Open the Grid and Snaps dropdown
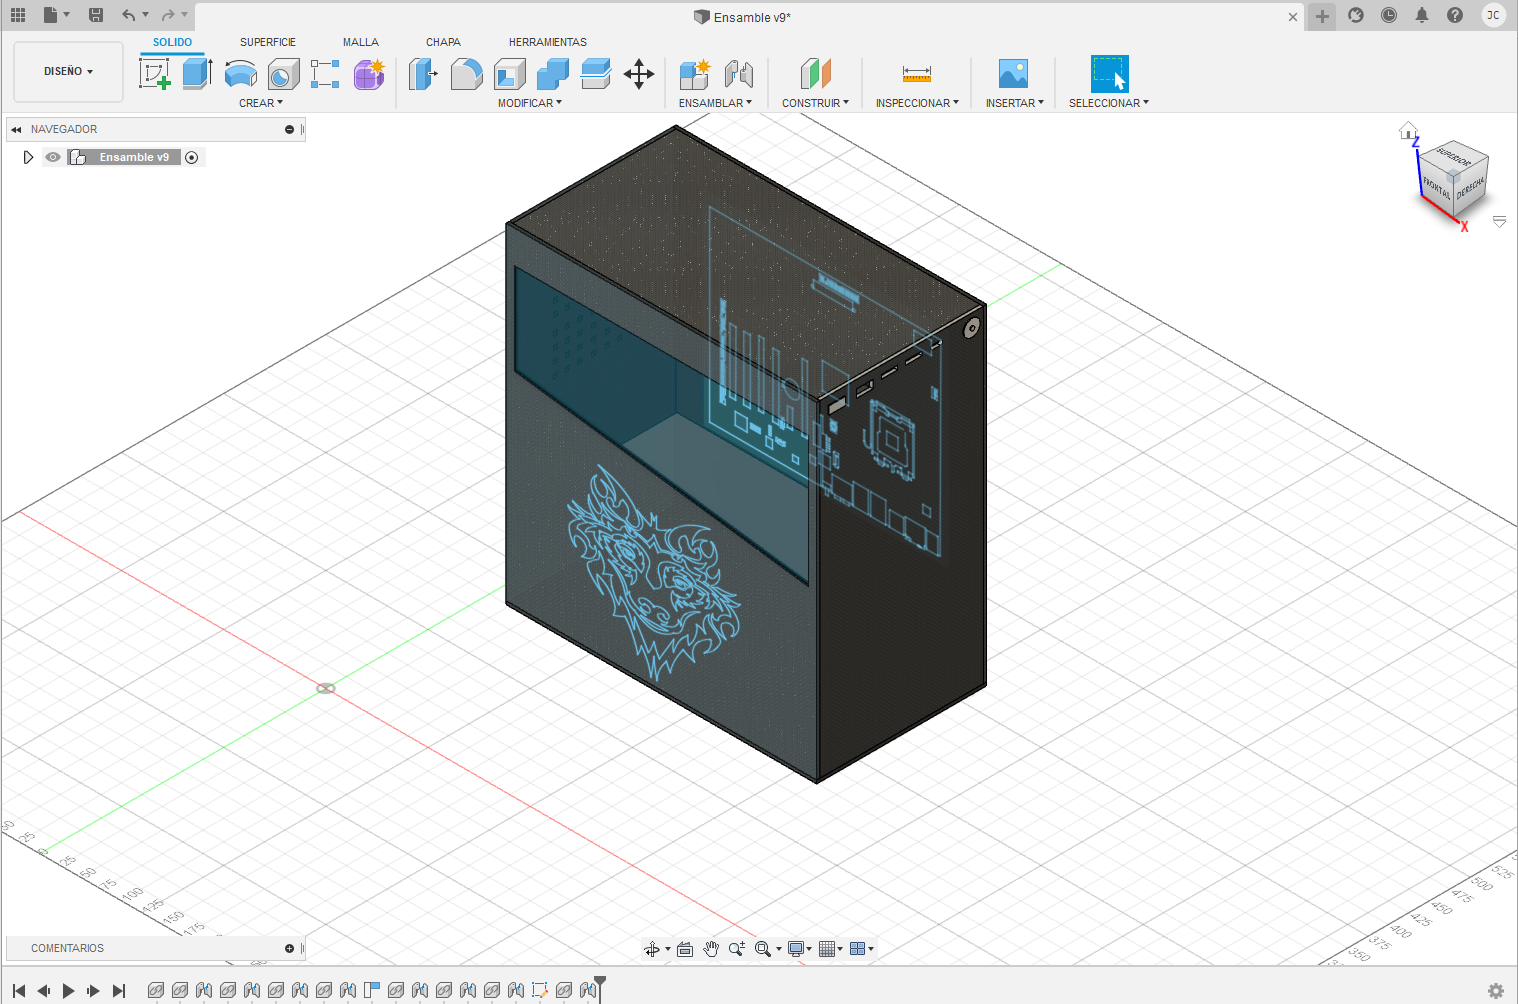 point(831,949)
